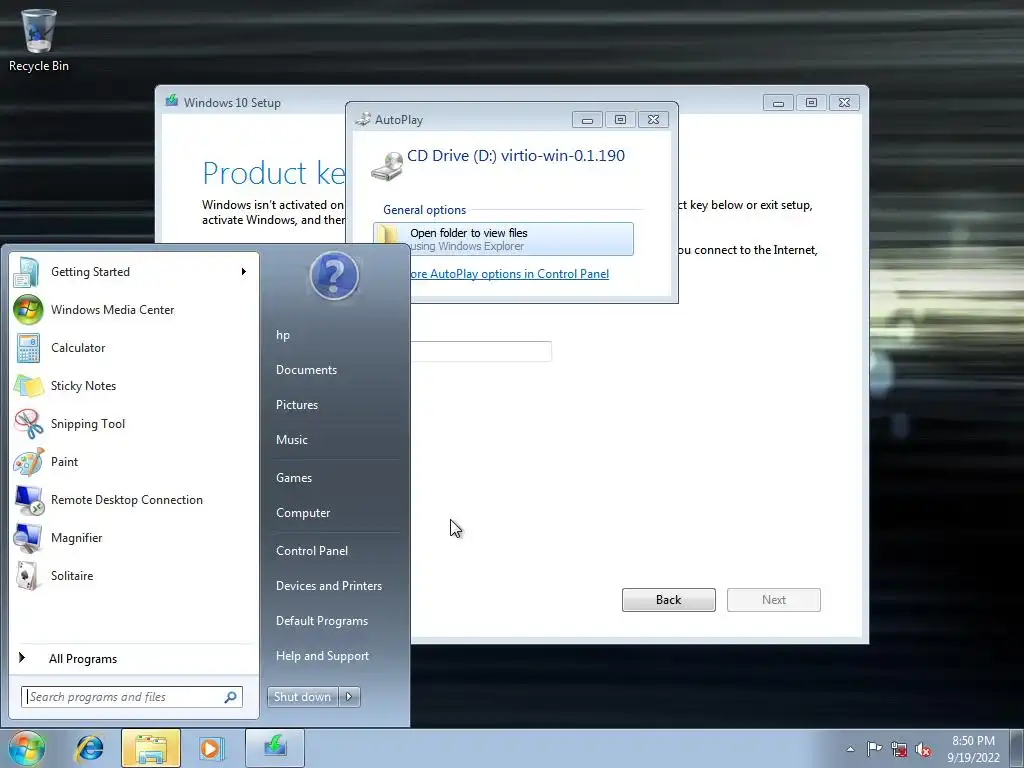This screenshot has height=768, width=1024.
Task: Click the clock and date in taskbar
Action: [973, 749]
